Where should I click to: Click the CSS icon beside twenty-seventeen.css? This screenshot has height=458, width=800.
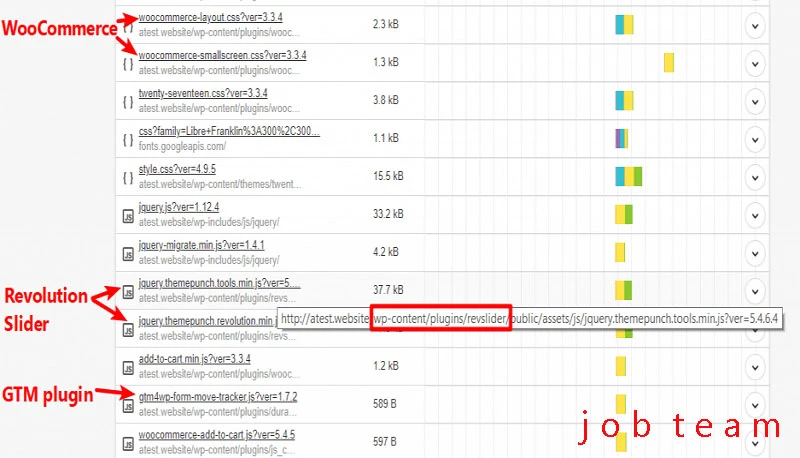[127, 101]
